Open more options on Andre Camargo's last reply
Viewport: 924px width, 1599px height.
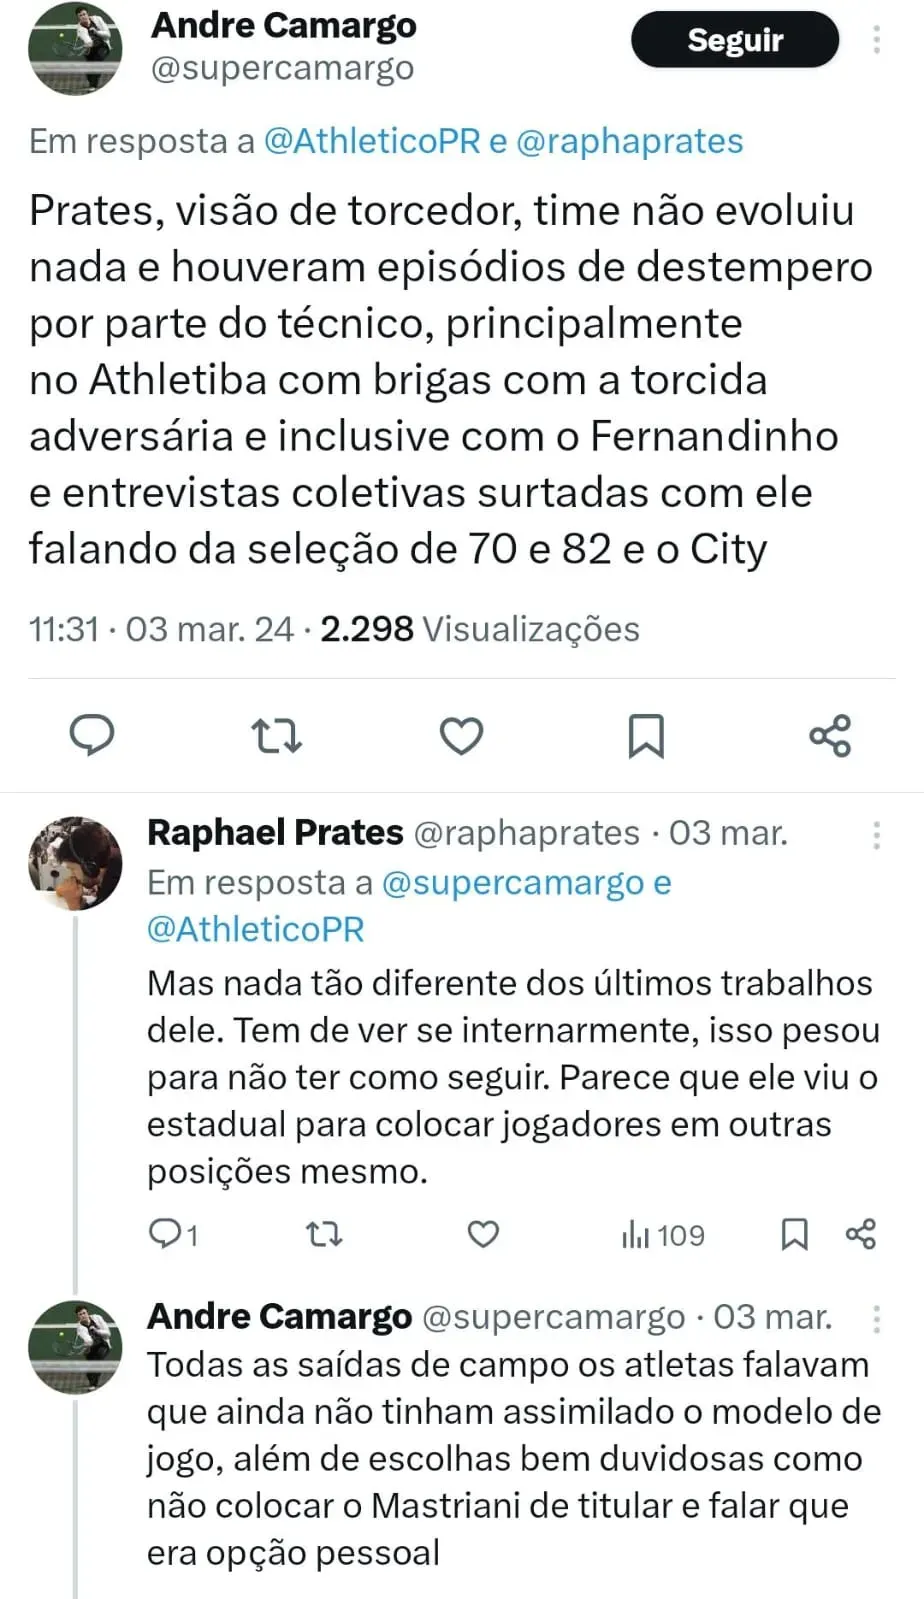(x=876, y=1319)
